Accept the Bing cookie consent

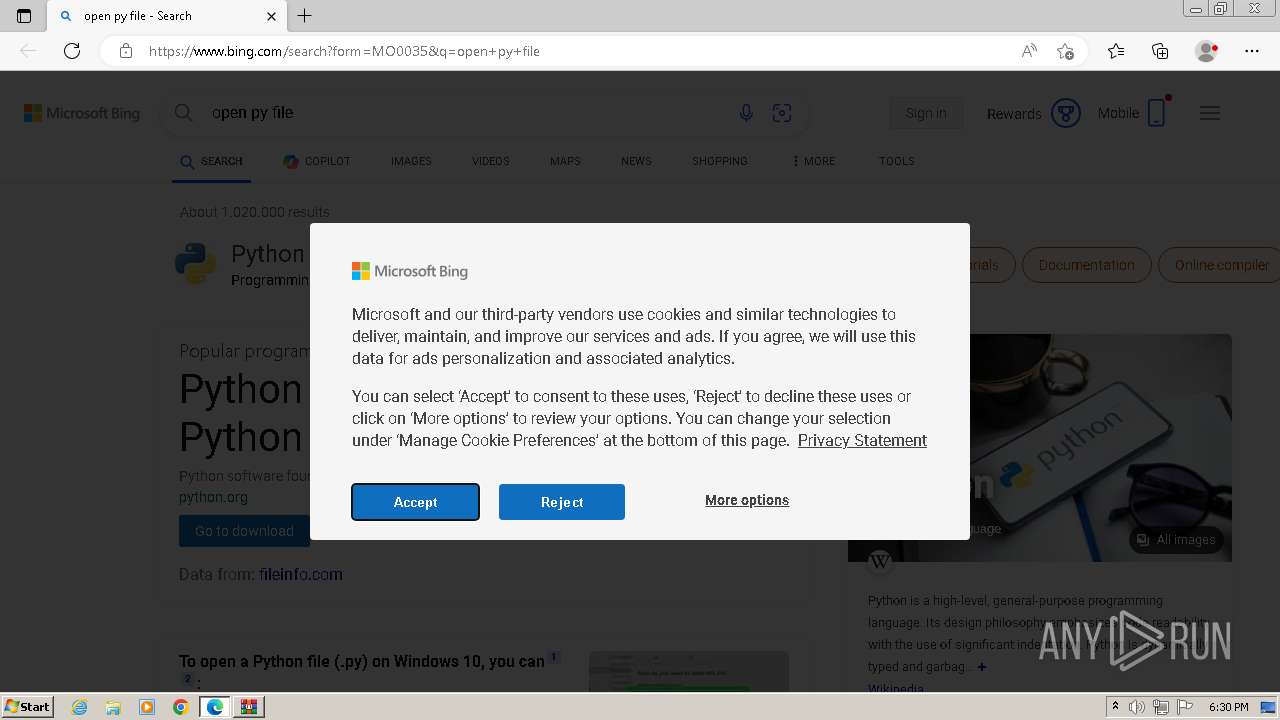(415, 502)
